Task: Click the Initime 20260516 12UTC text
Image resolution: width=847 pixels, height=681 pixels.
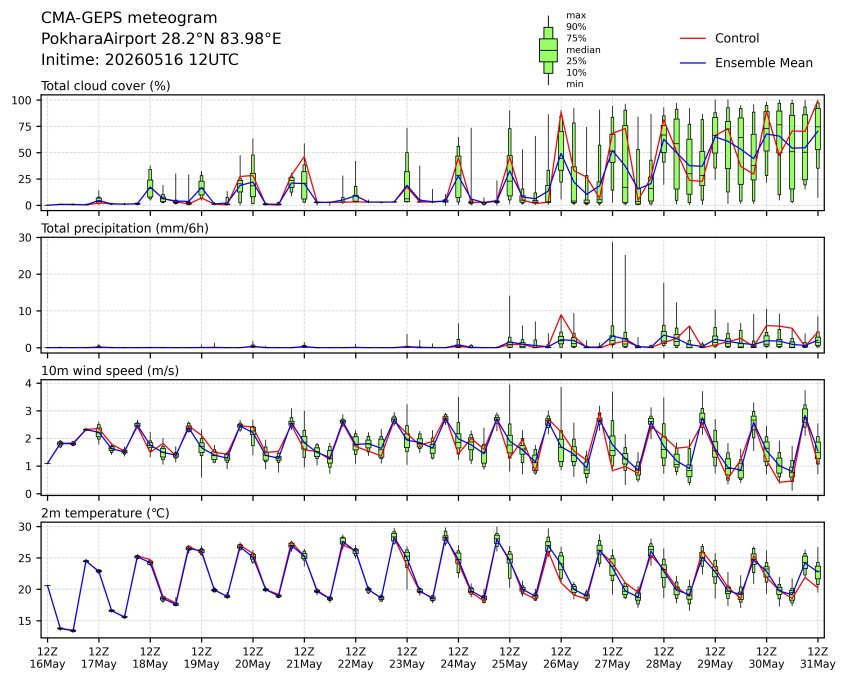Action: (x=139, y=59)
